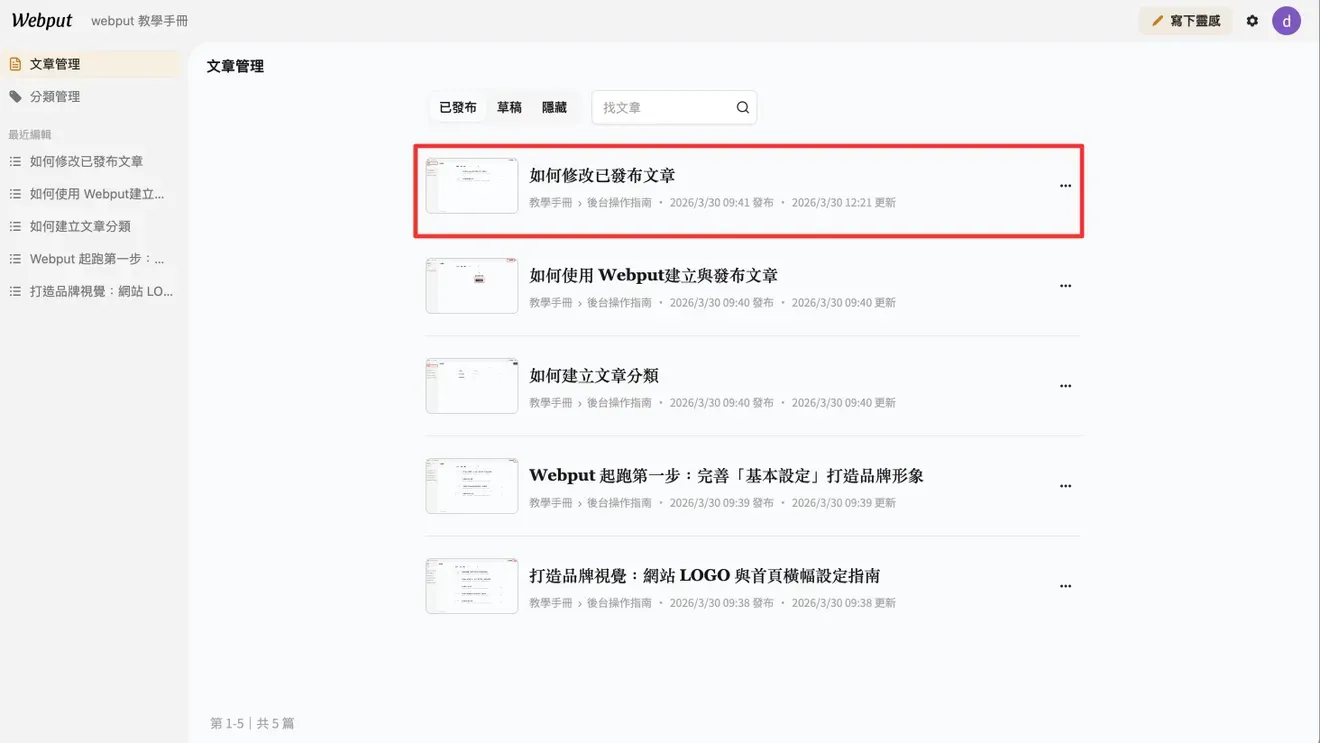Open more options for Webput 起跑第一步 article

tap(1065, 486)
